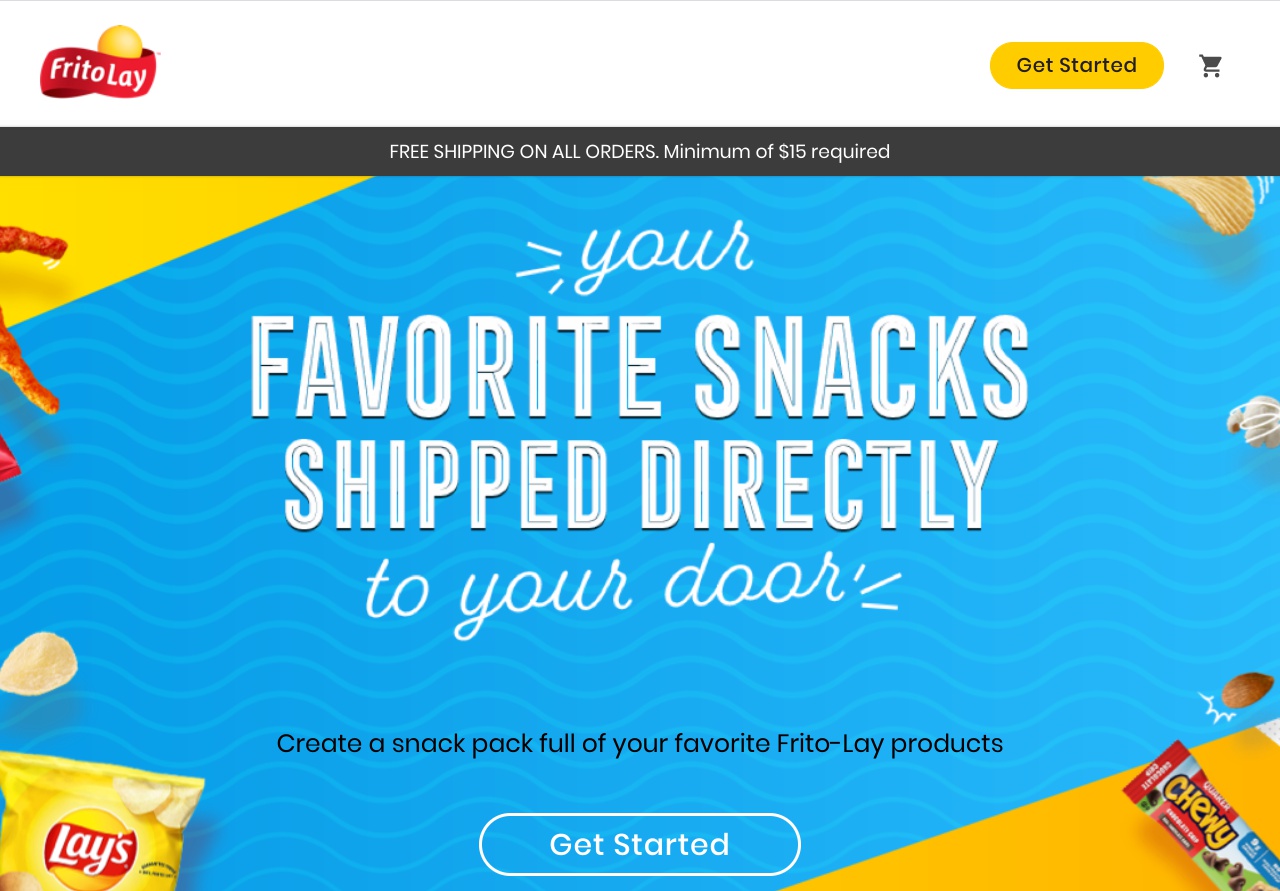Click the white outlined Get Started button
The width and height of the screenshot is (1280, 891).
point(640,845)
